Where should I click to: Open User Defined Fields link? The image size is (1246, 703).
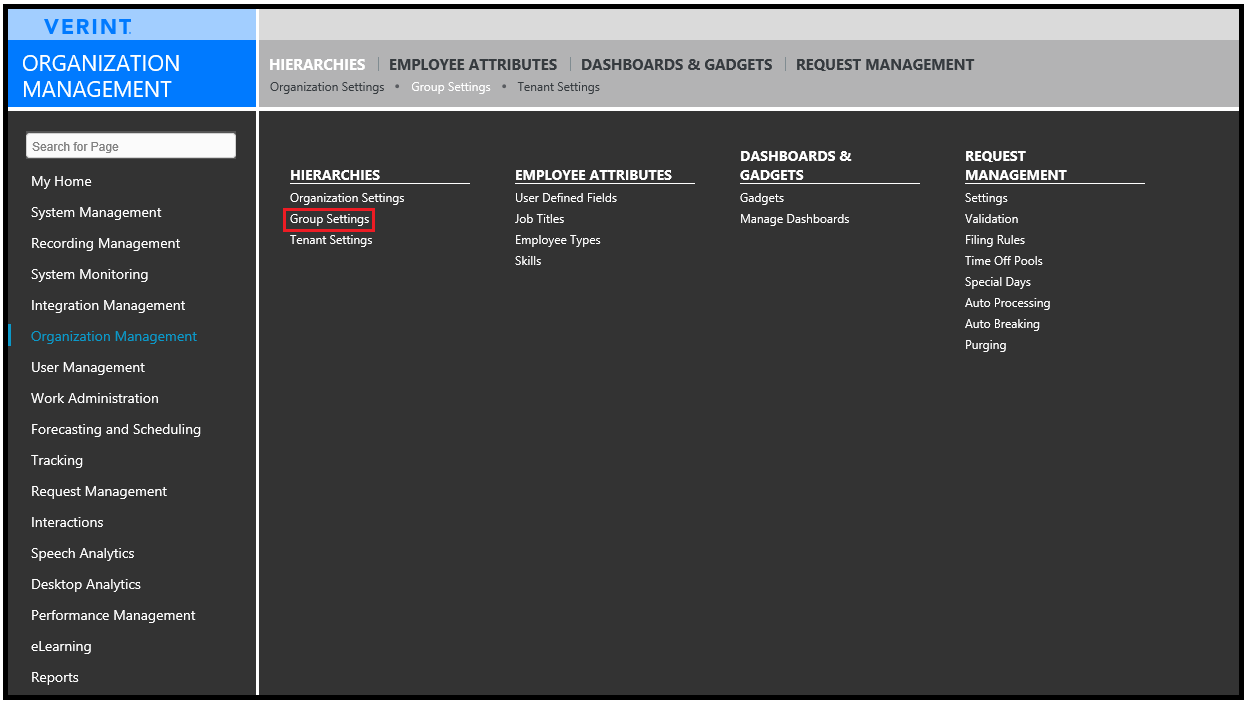[566, 198]
